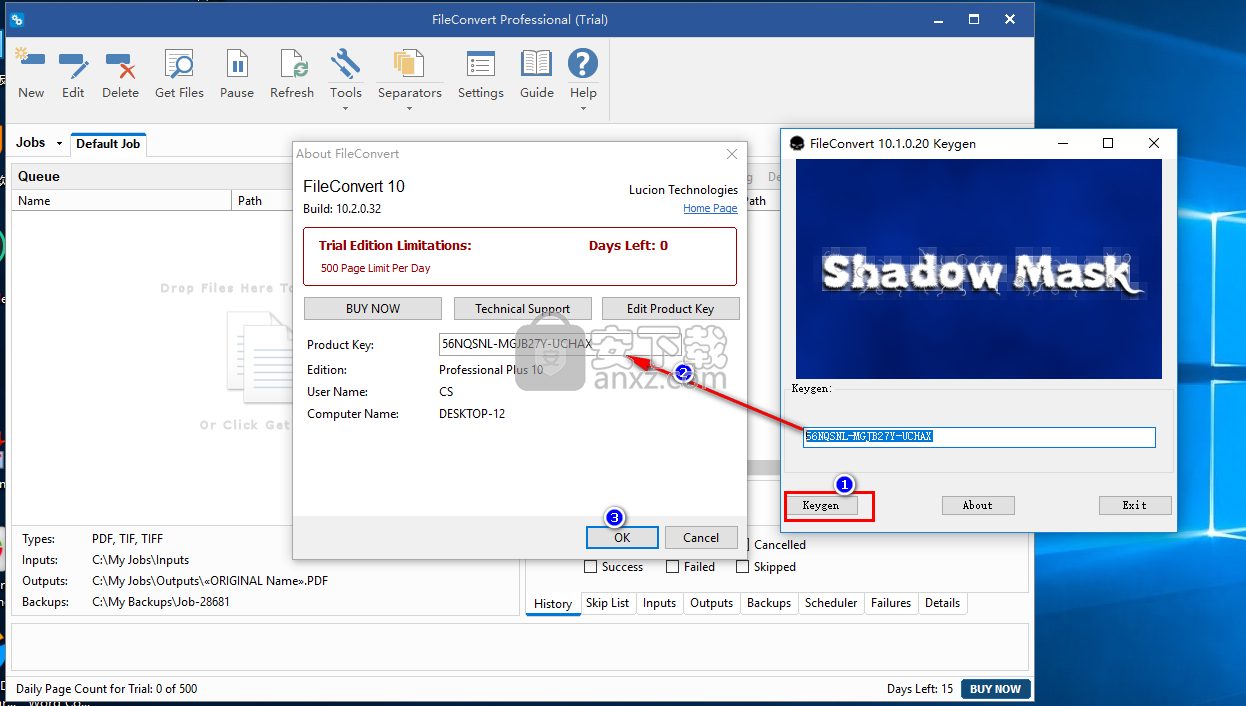This screenshot has height=706, width=1246.
Task: Click the Pause toolbar icon
Action: point(237,65)
